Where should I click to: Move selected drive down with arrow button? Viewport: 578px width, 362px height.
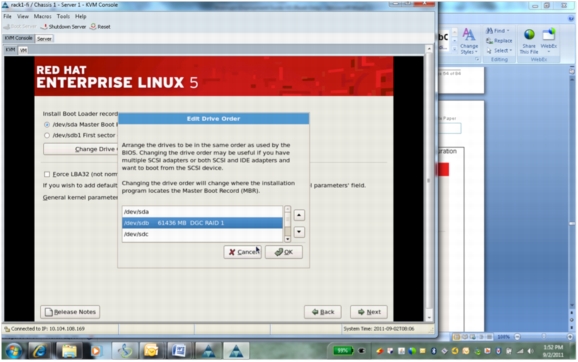click(299, 232)
